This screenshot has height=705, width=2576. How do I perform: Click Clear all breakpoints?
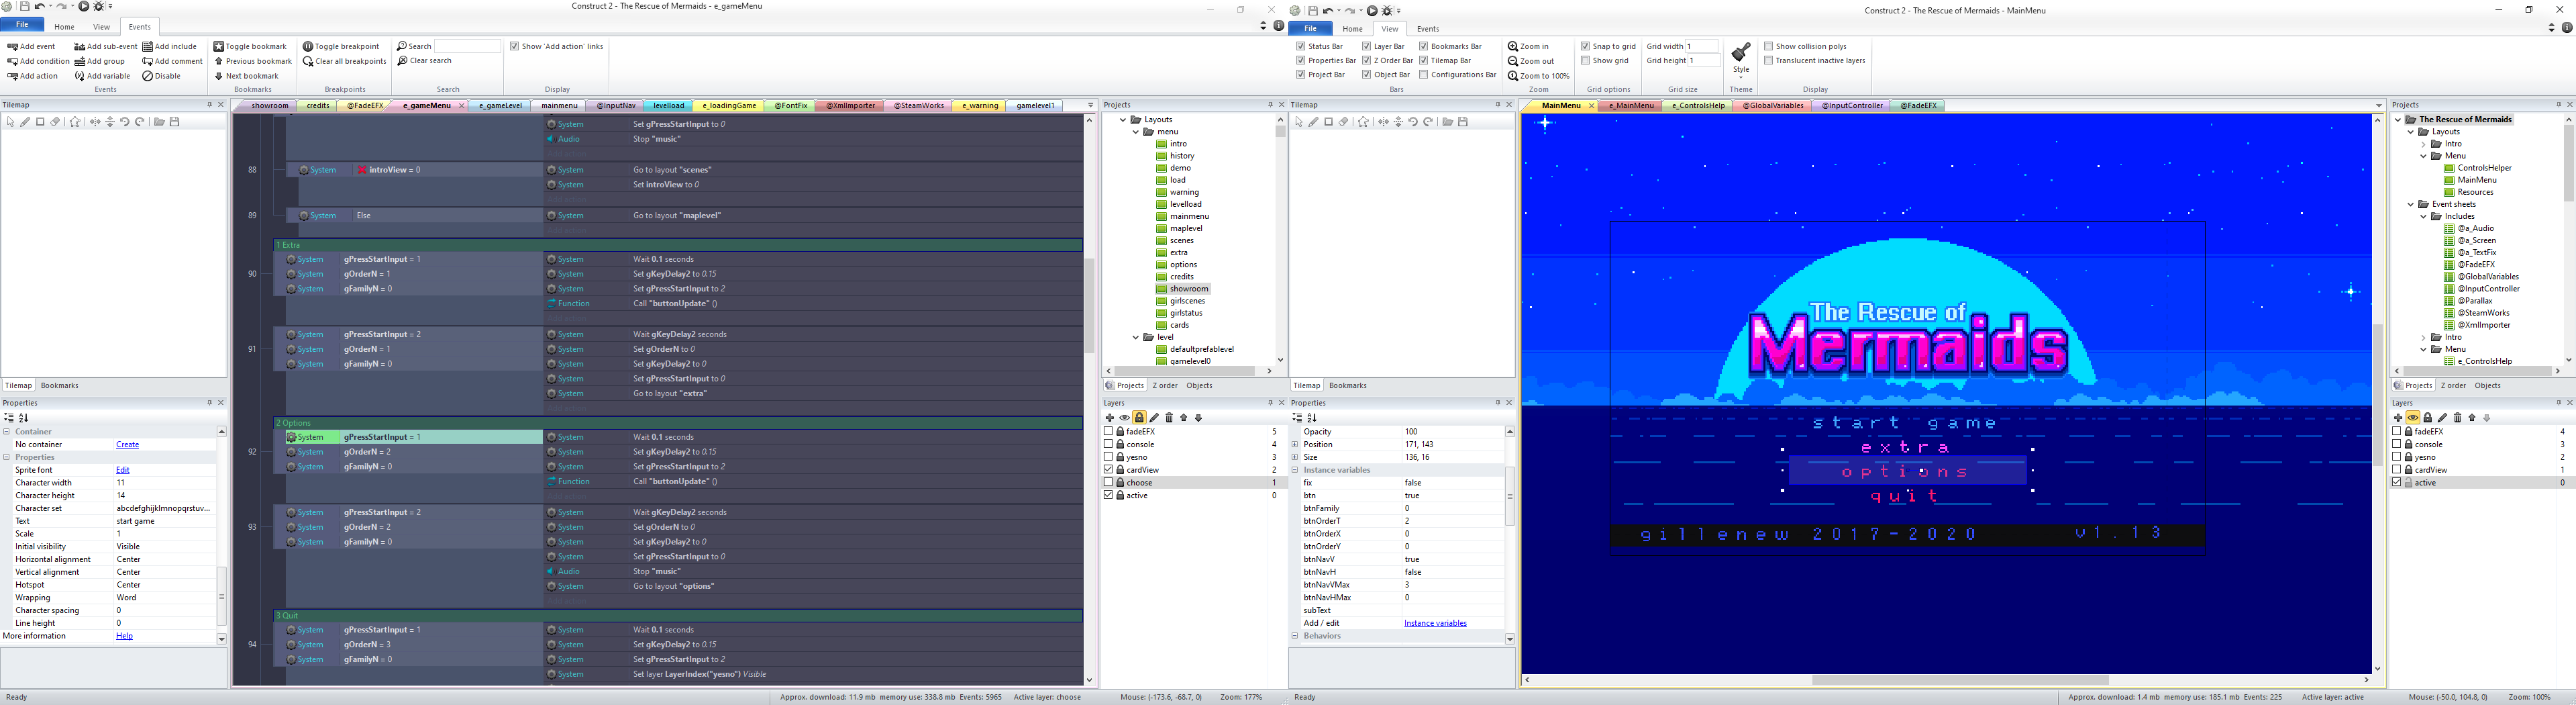pyautogui.click(x=344, y=61)
